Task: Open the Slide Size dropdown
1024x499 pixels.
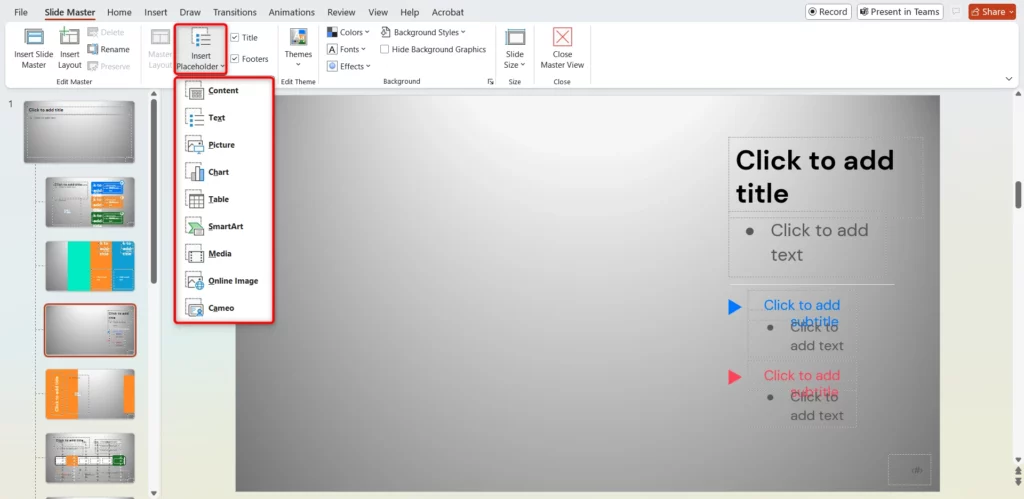Action: click(x=515, y=48)
